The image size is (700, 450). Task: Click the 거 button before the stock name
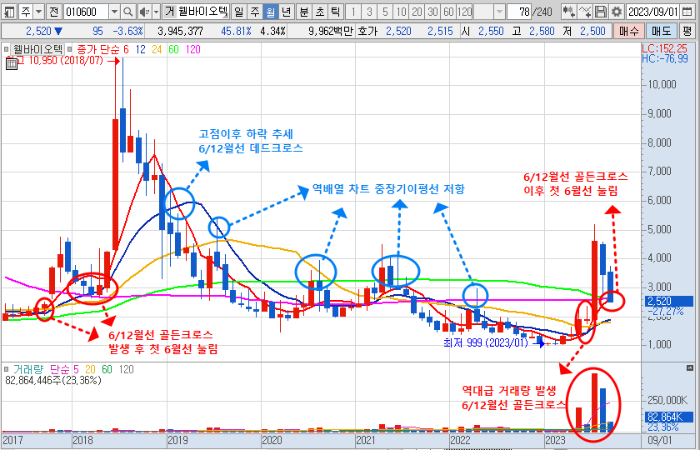click(x=170, y=12)
